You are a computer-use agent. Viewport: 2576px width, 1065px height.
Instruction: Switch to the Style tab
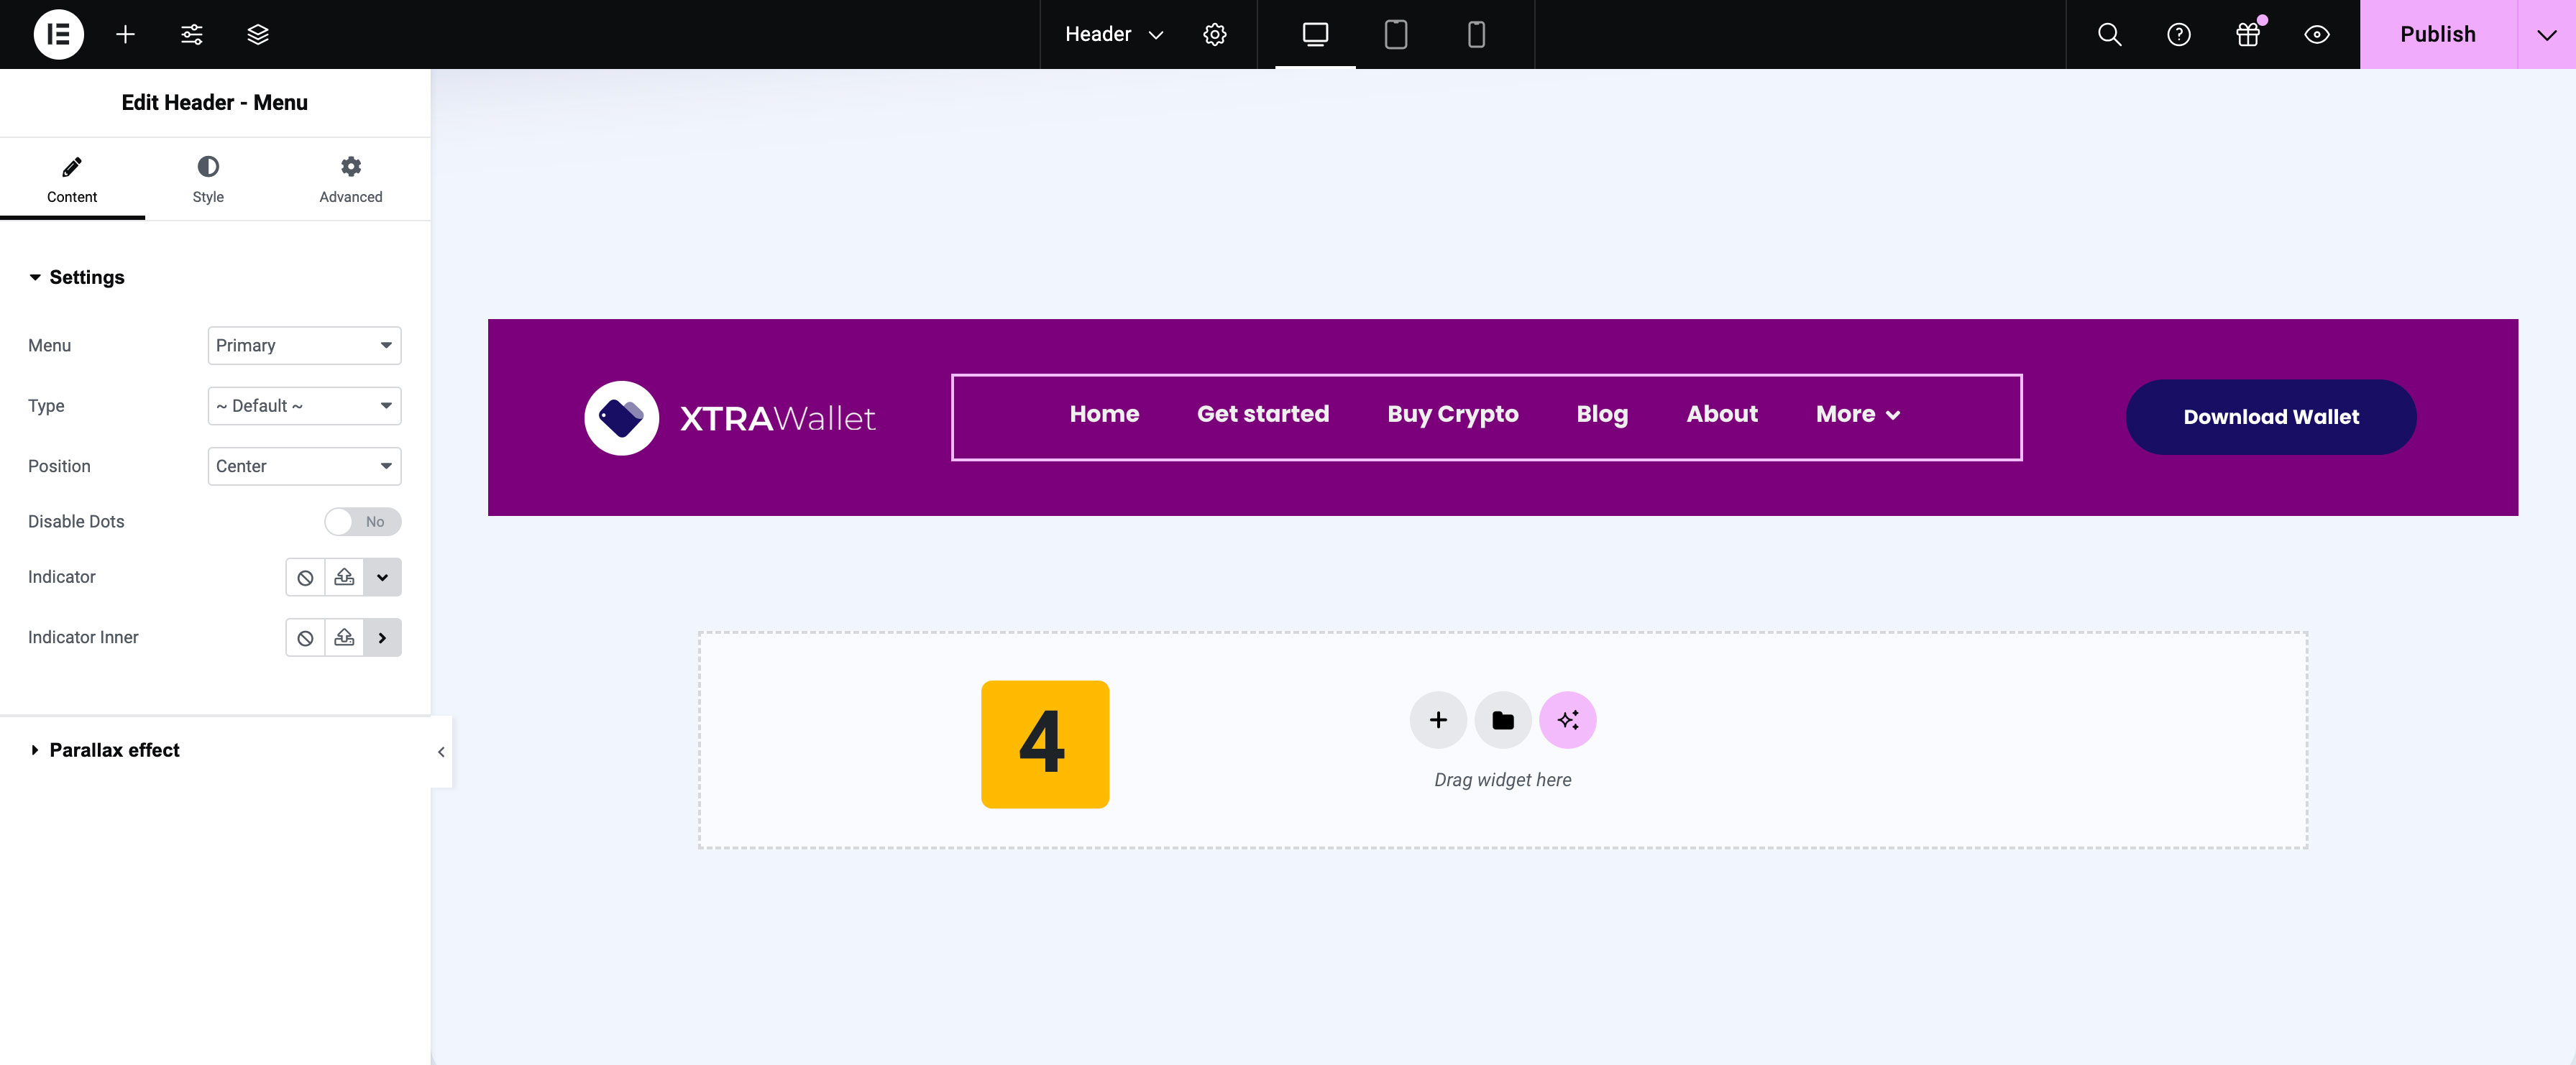click(x=208, y=179)
